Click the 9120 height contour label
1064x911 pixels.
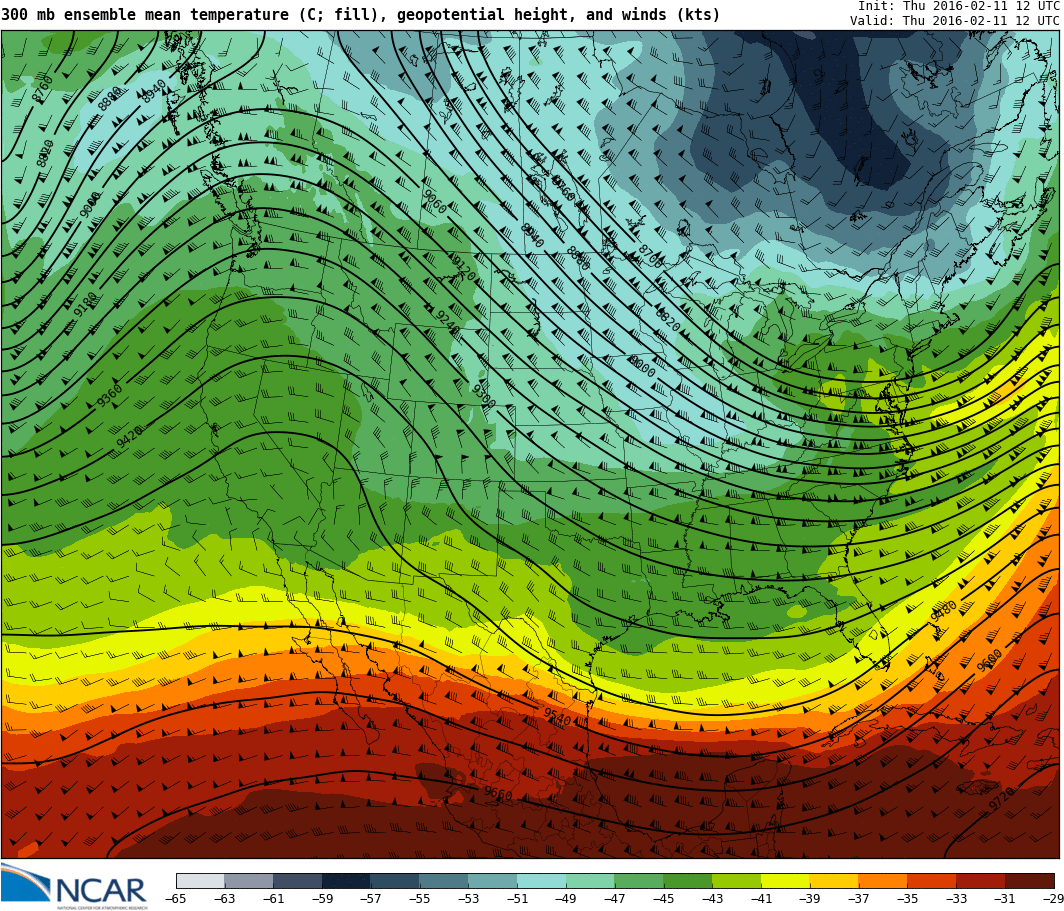(x=463, y=269)
